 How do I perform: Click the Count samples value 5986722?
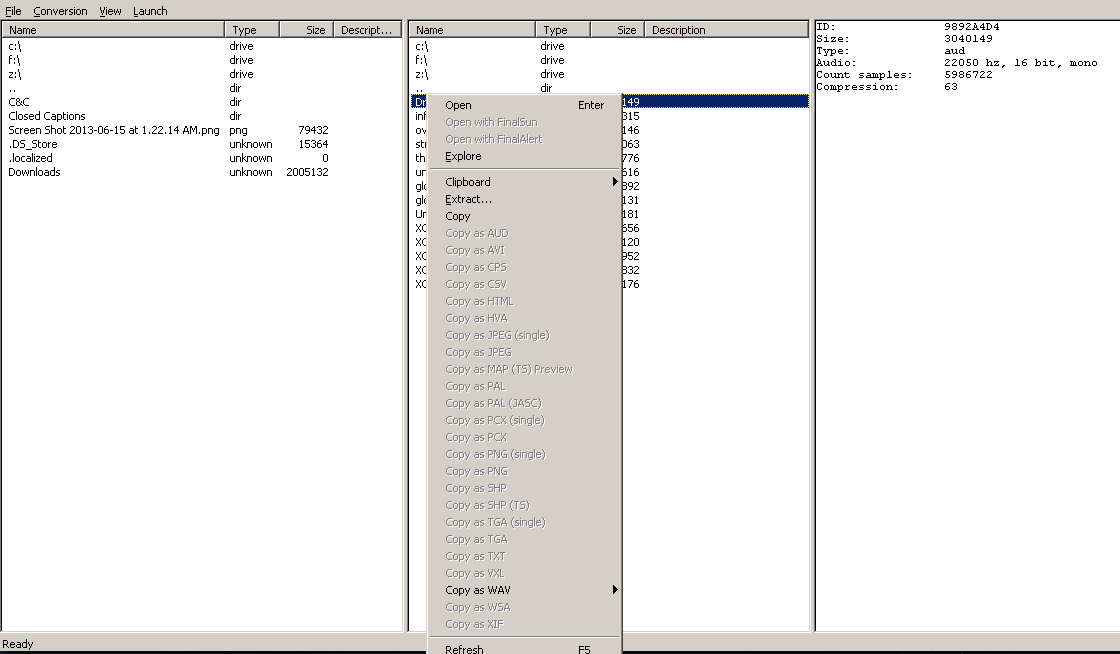coord(968,75)
